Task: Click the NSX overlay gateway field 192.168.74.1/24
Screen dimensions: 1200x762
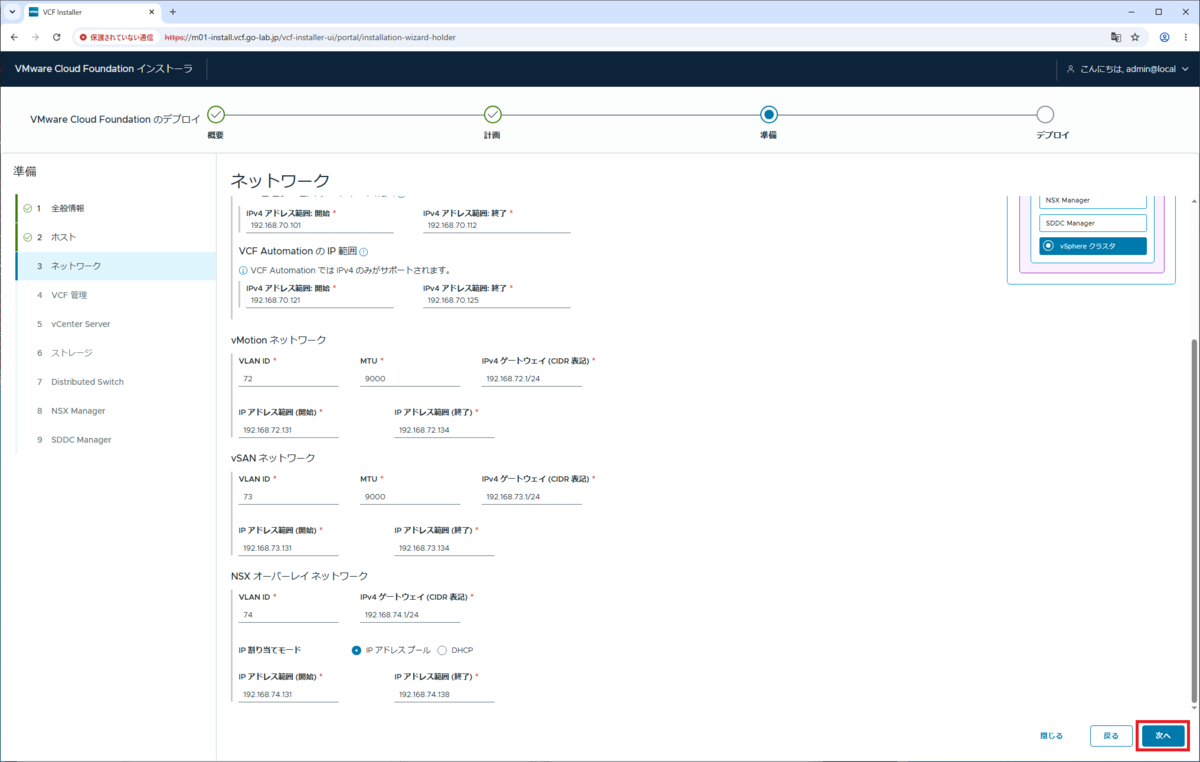Action: point(410,615)
